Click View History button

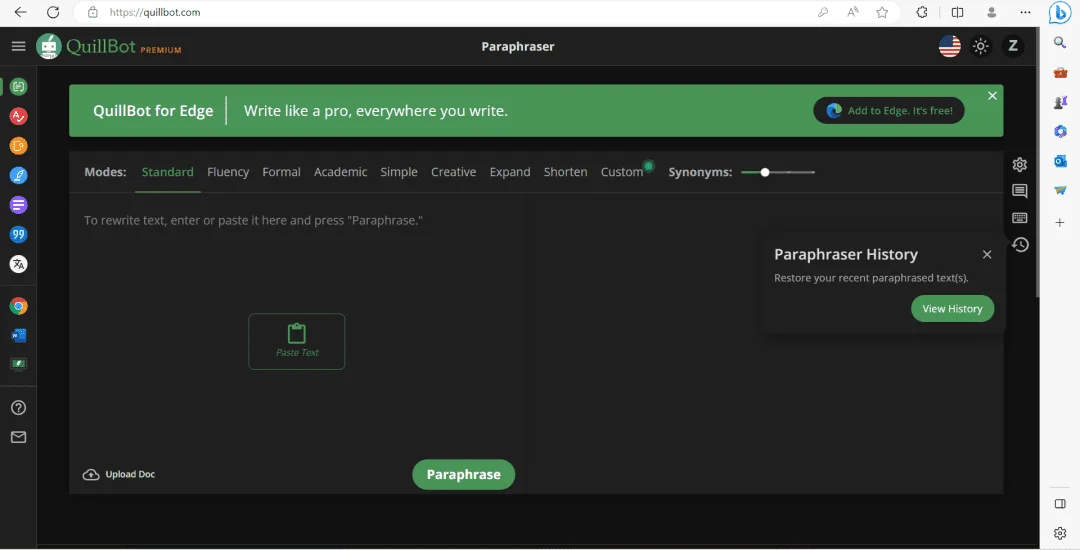click(953, 308)
